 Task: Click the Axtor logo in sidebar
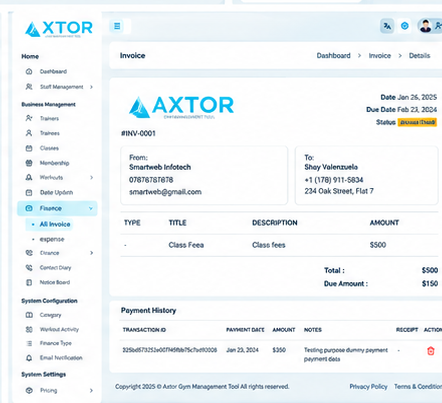59,29
